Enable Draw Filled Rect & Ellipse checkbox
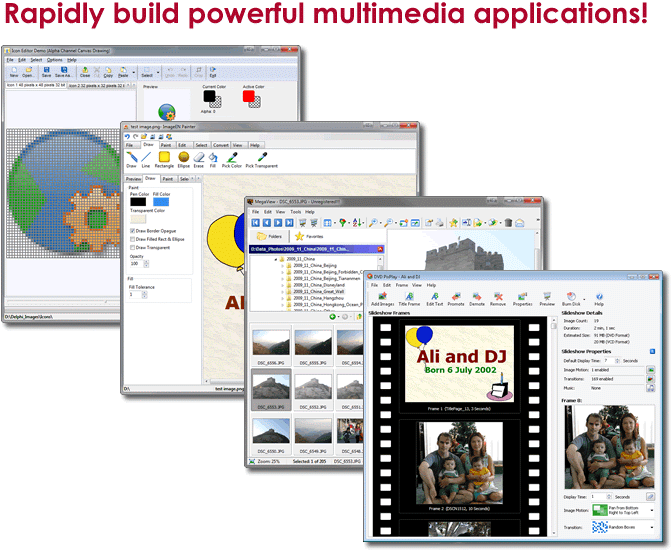This screenshot has height=550, width=671. (x=133, y=239)
